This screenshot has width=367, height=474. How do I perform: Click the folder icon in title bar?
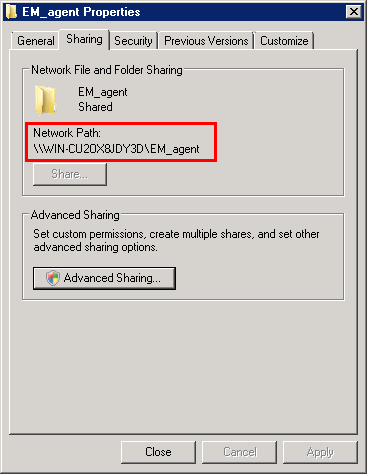click(12, 12)
